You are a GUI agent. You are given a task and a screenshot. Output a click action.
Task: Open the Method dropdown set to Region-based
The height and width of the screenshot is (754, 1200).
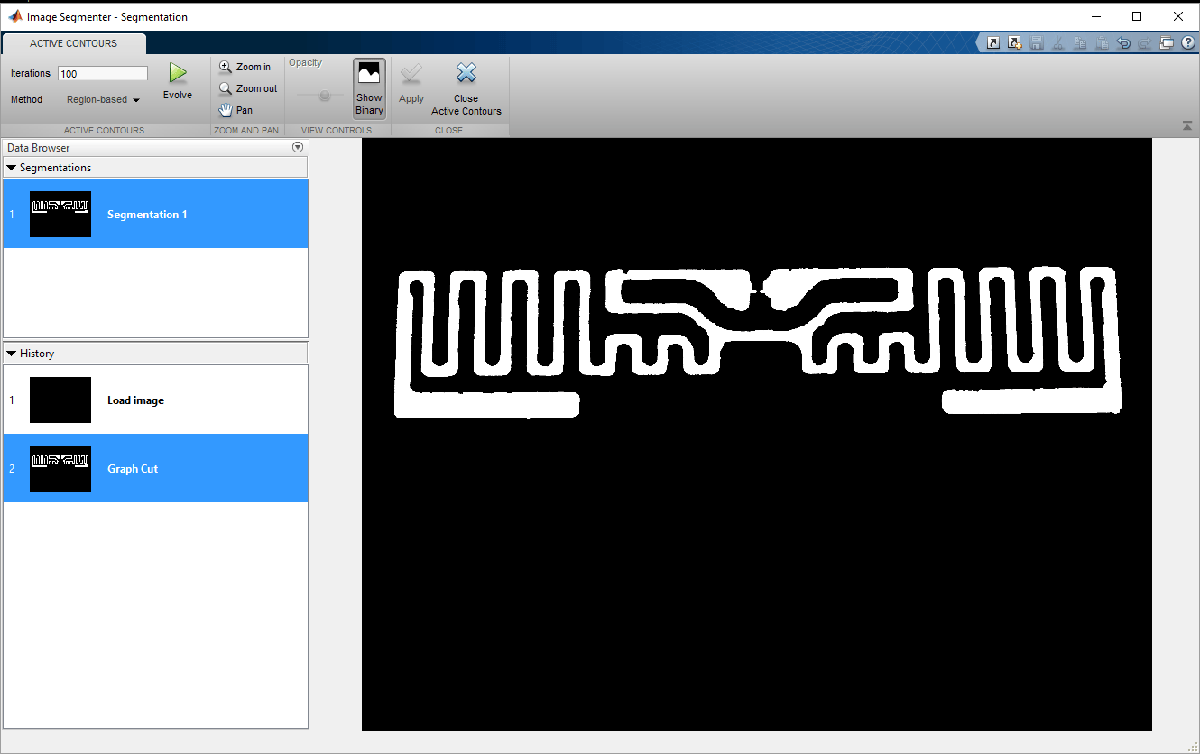click(103, 100)
